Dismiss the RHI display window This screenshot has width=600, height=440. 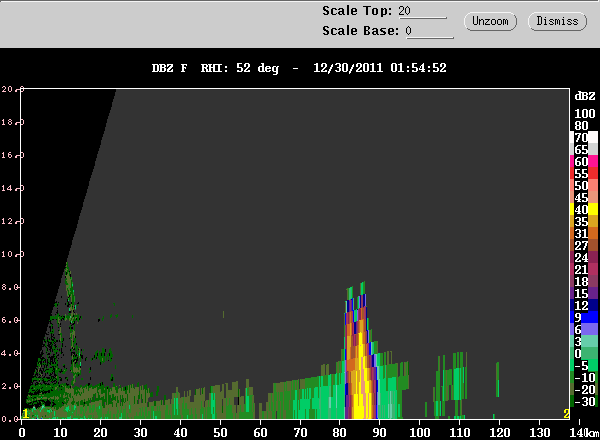pyautogui.click(x=557, y=21)
